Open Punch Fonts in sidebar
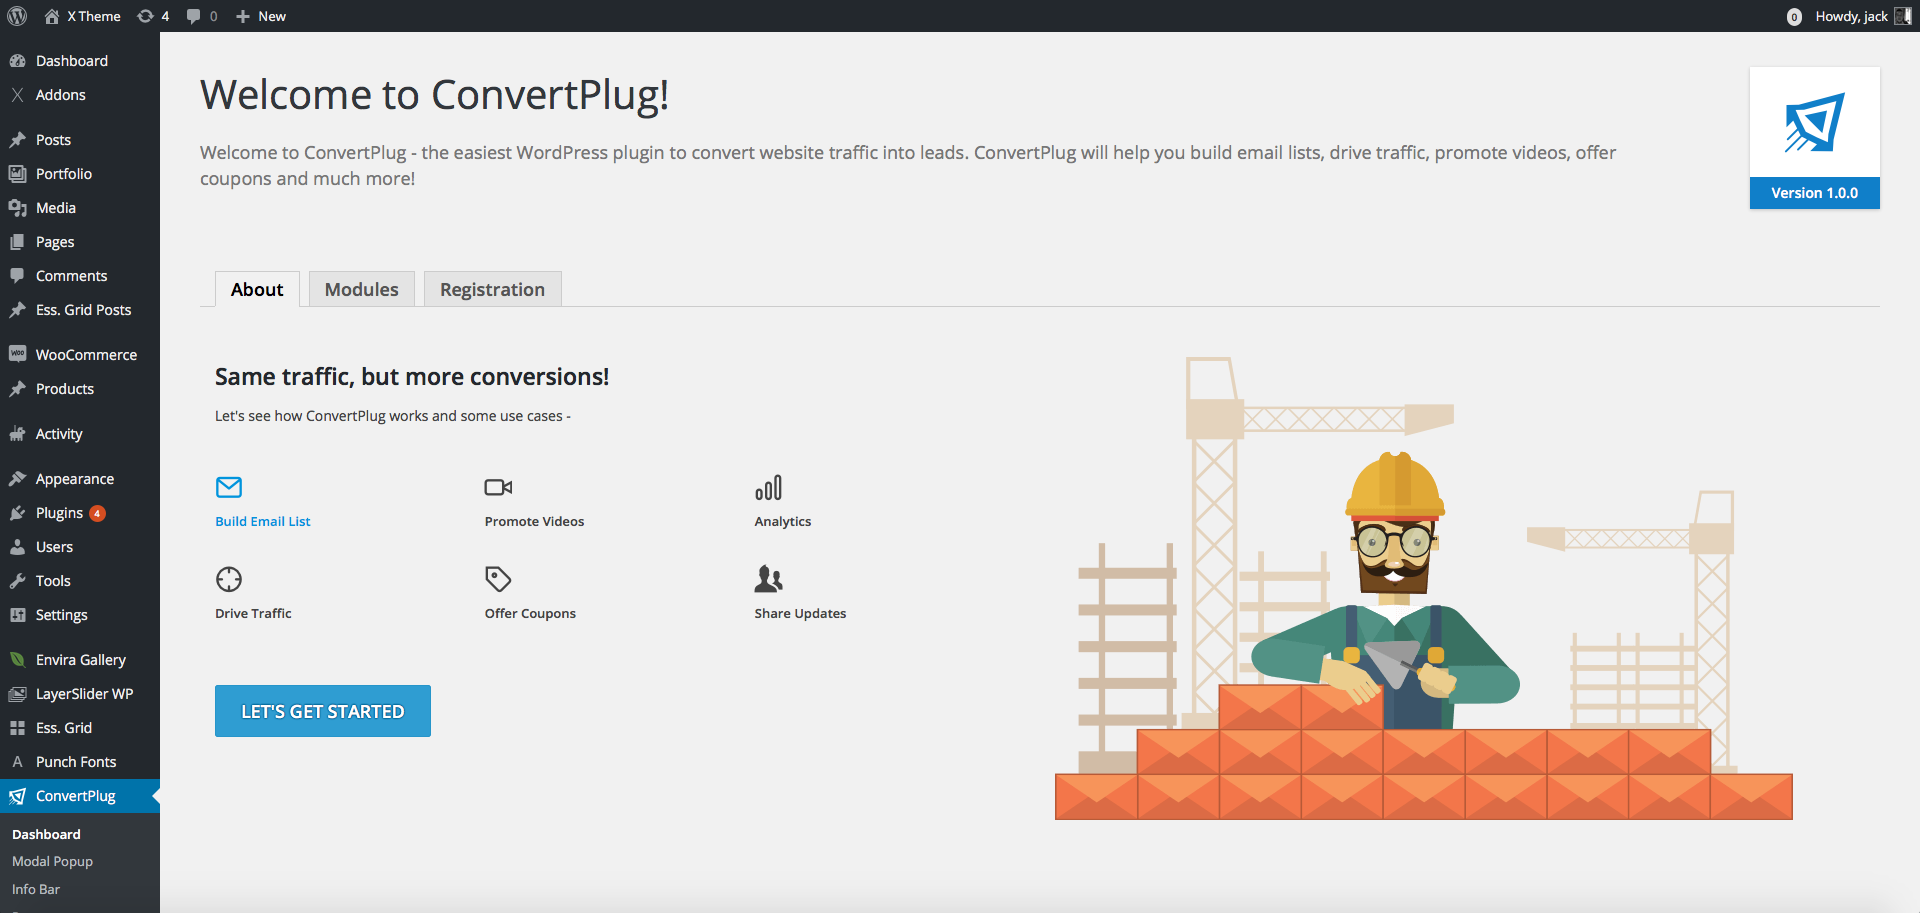 pyautogui.click(x=80, y=762)
